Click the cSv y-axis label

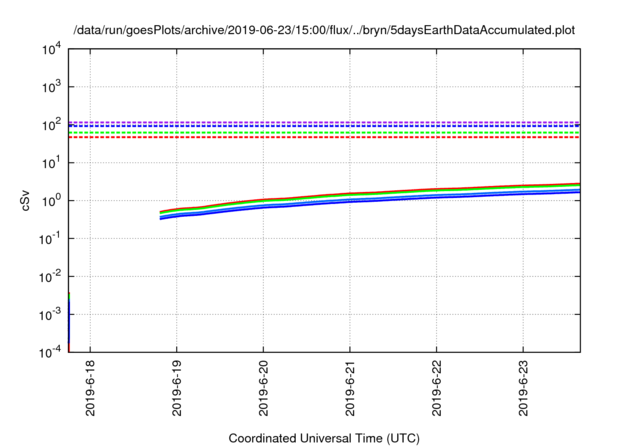pyautogui.click(x=25, y=200)
